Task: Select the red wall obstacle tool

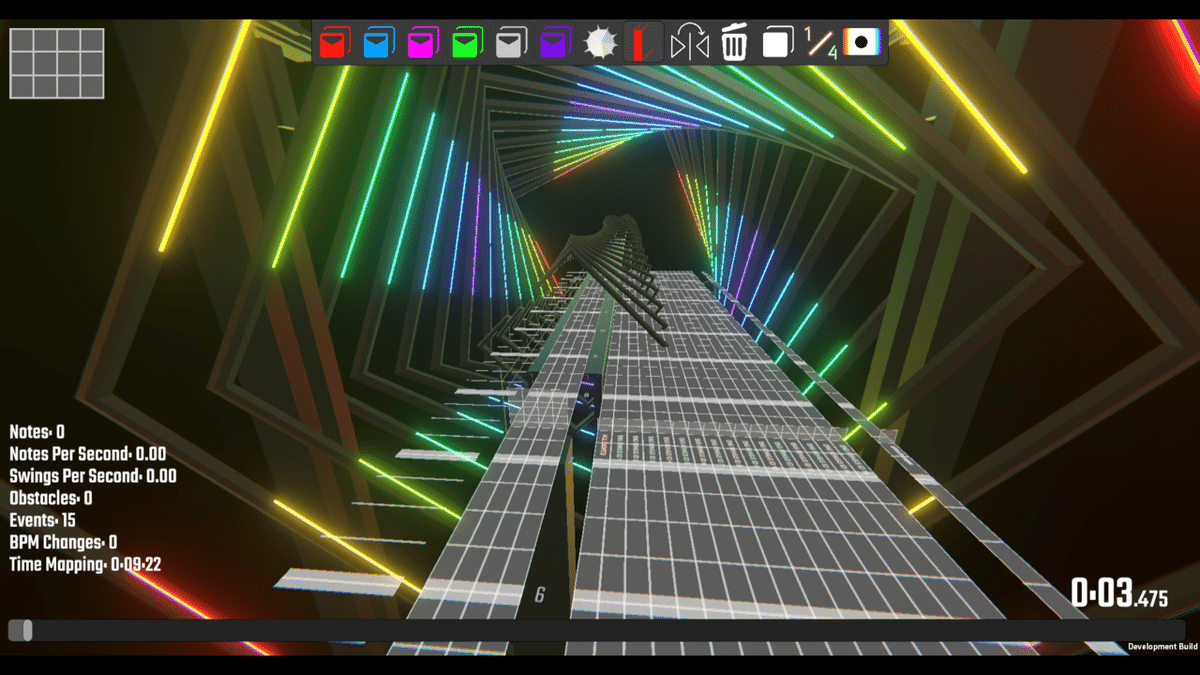Action: pyautogui.click(x=643, y=43)
